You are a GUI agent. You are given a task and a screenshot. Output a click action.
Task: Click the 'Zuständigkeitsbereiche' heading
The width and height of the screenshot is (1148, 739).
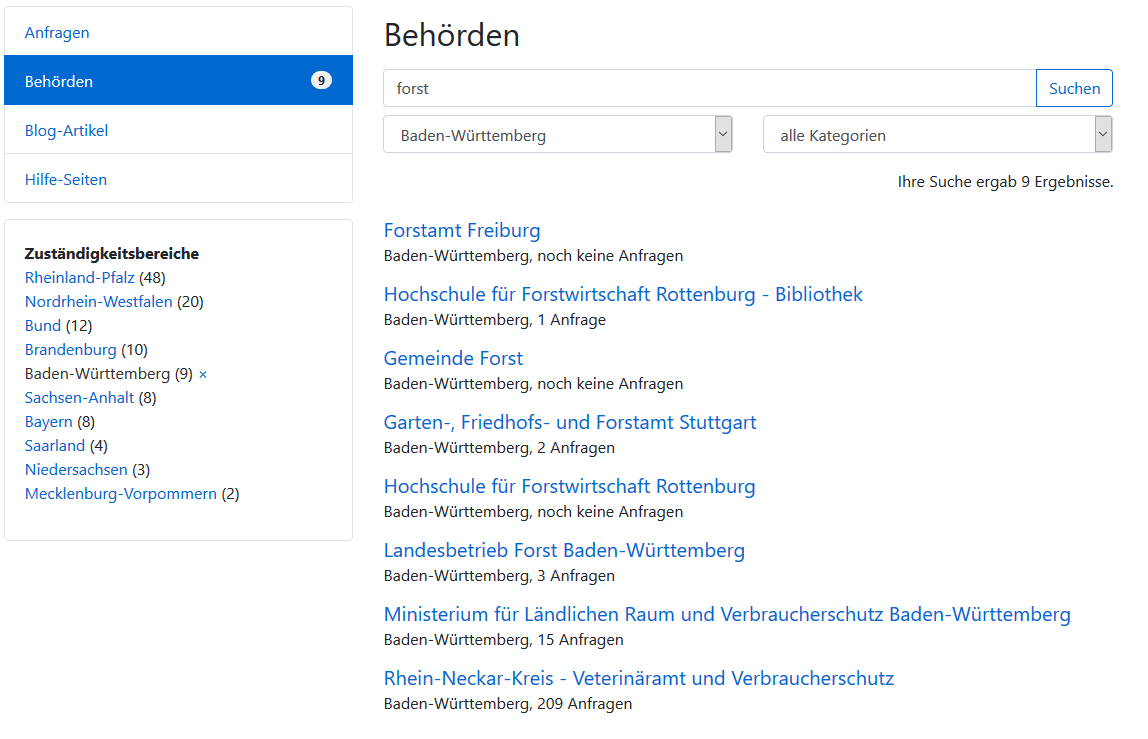(112, 253)
